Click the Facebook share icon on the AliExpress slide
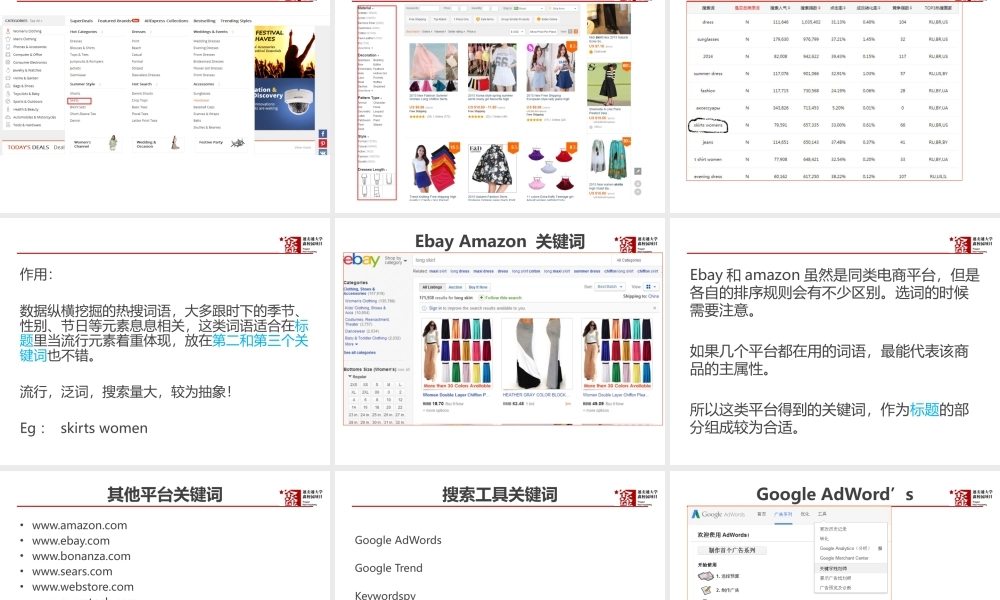This screenshot has width=1000, height=600. coord(323,134)
